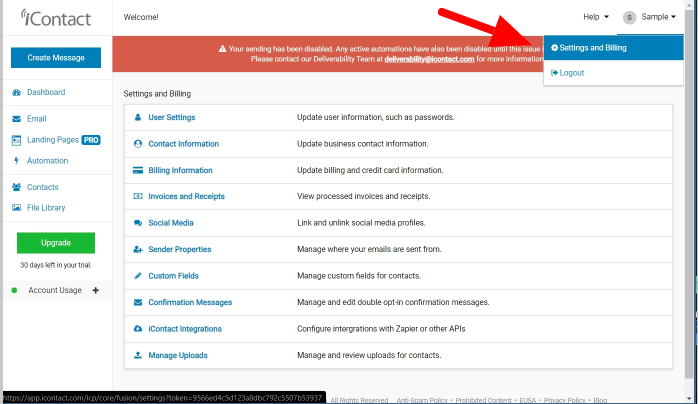Click the Privacy Policy footer link
Image resolution: width=698 pixels, height=404 pixels.
[x=564, y=400]
